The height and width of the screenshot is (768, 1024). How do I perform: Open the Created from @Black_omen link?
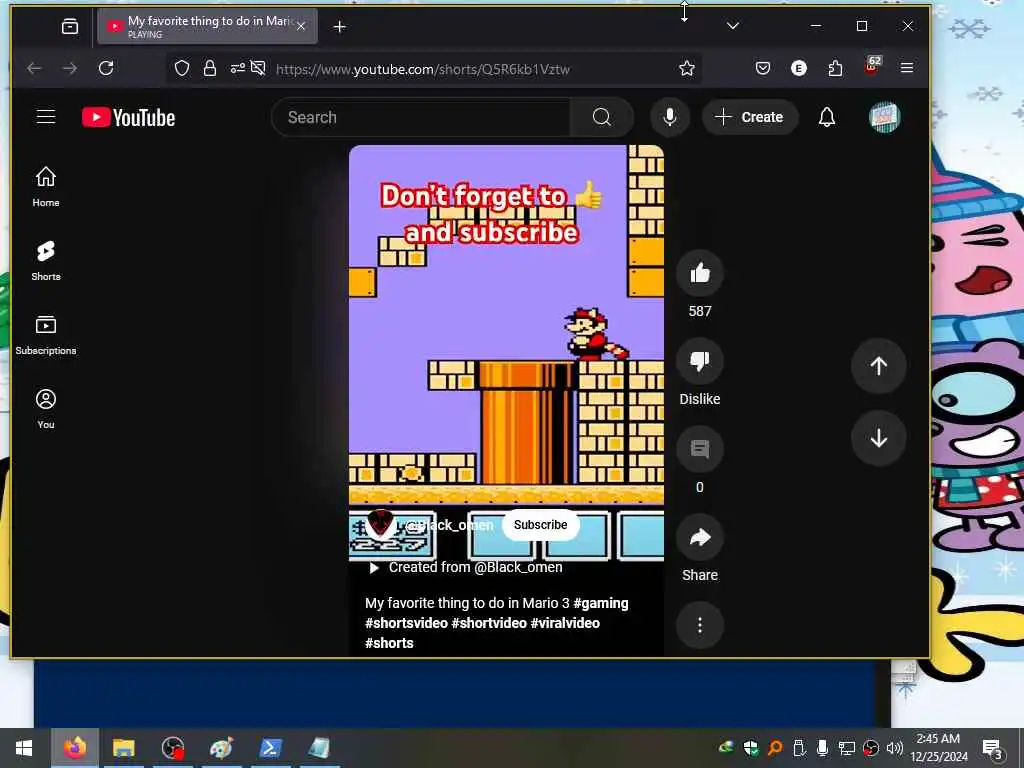tap(466, 568)
